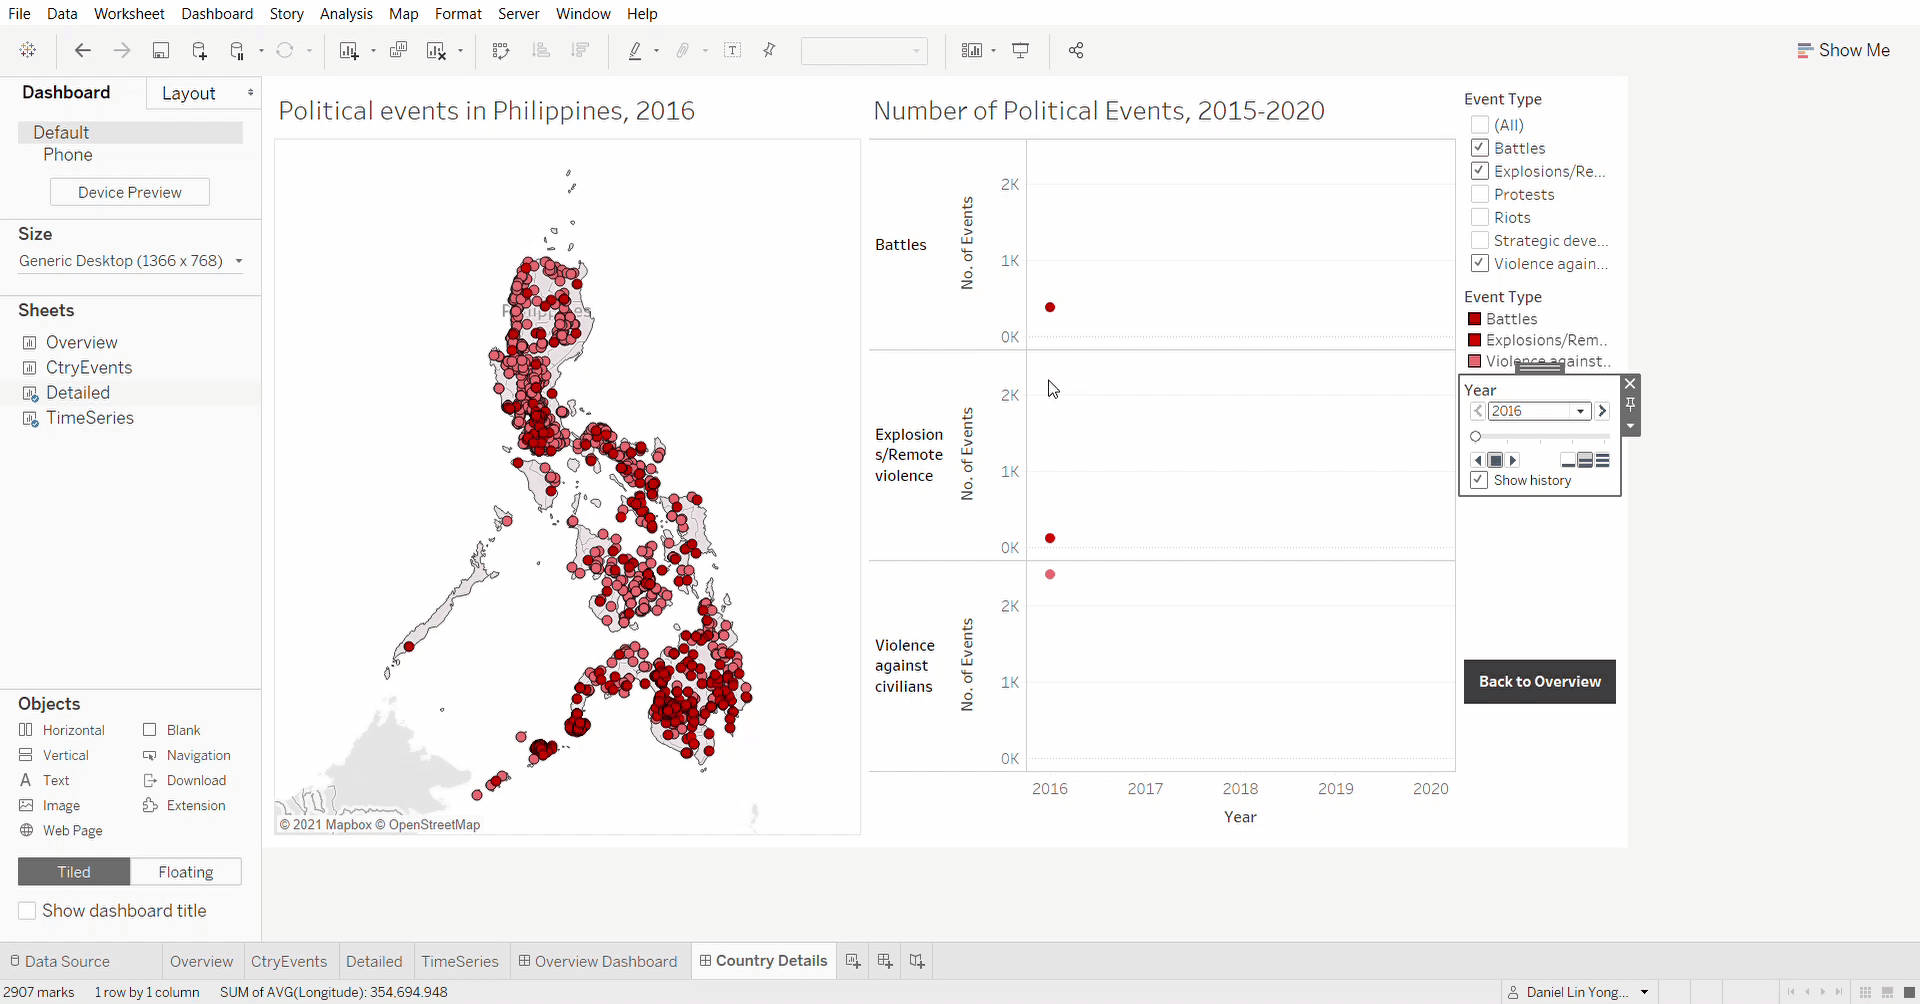Viewport: 1920px width, 1004px height.
Task: Uncheck Battles in Event Type filter
Action: tap(1480, 147)
